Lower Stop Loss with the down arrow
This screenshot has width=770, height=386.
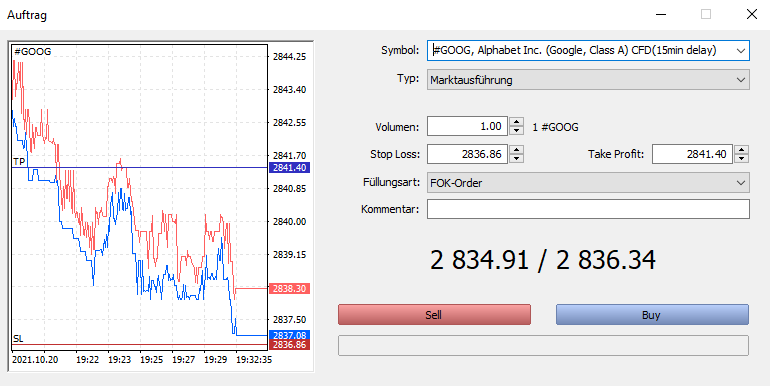[x=516, y=159]
